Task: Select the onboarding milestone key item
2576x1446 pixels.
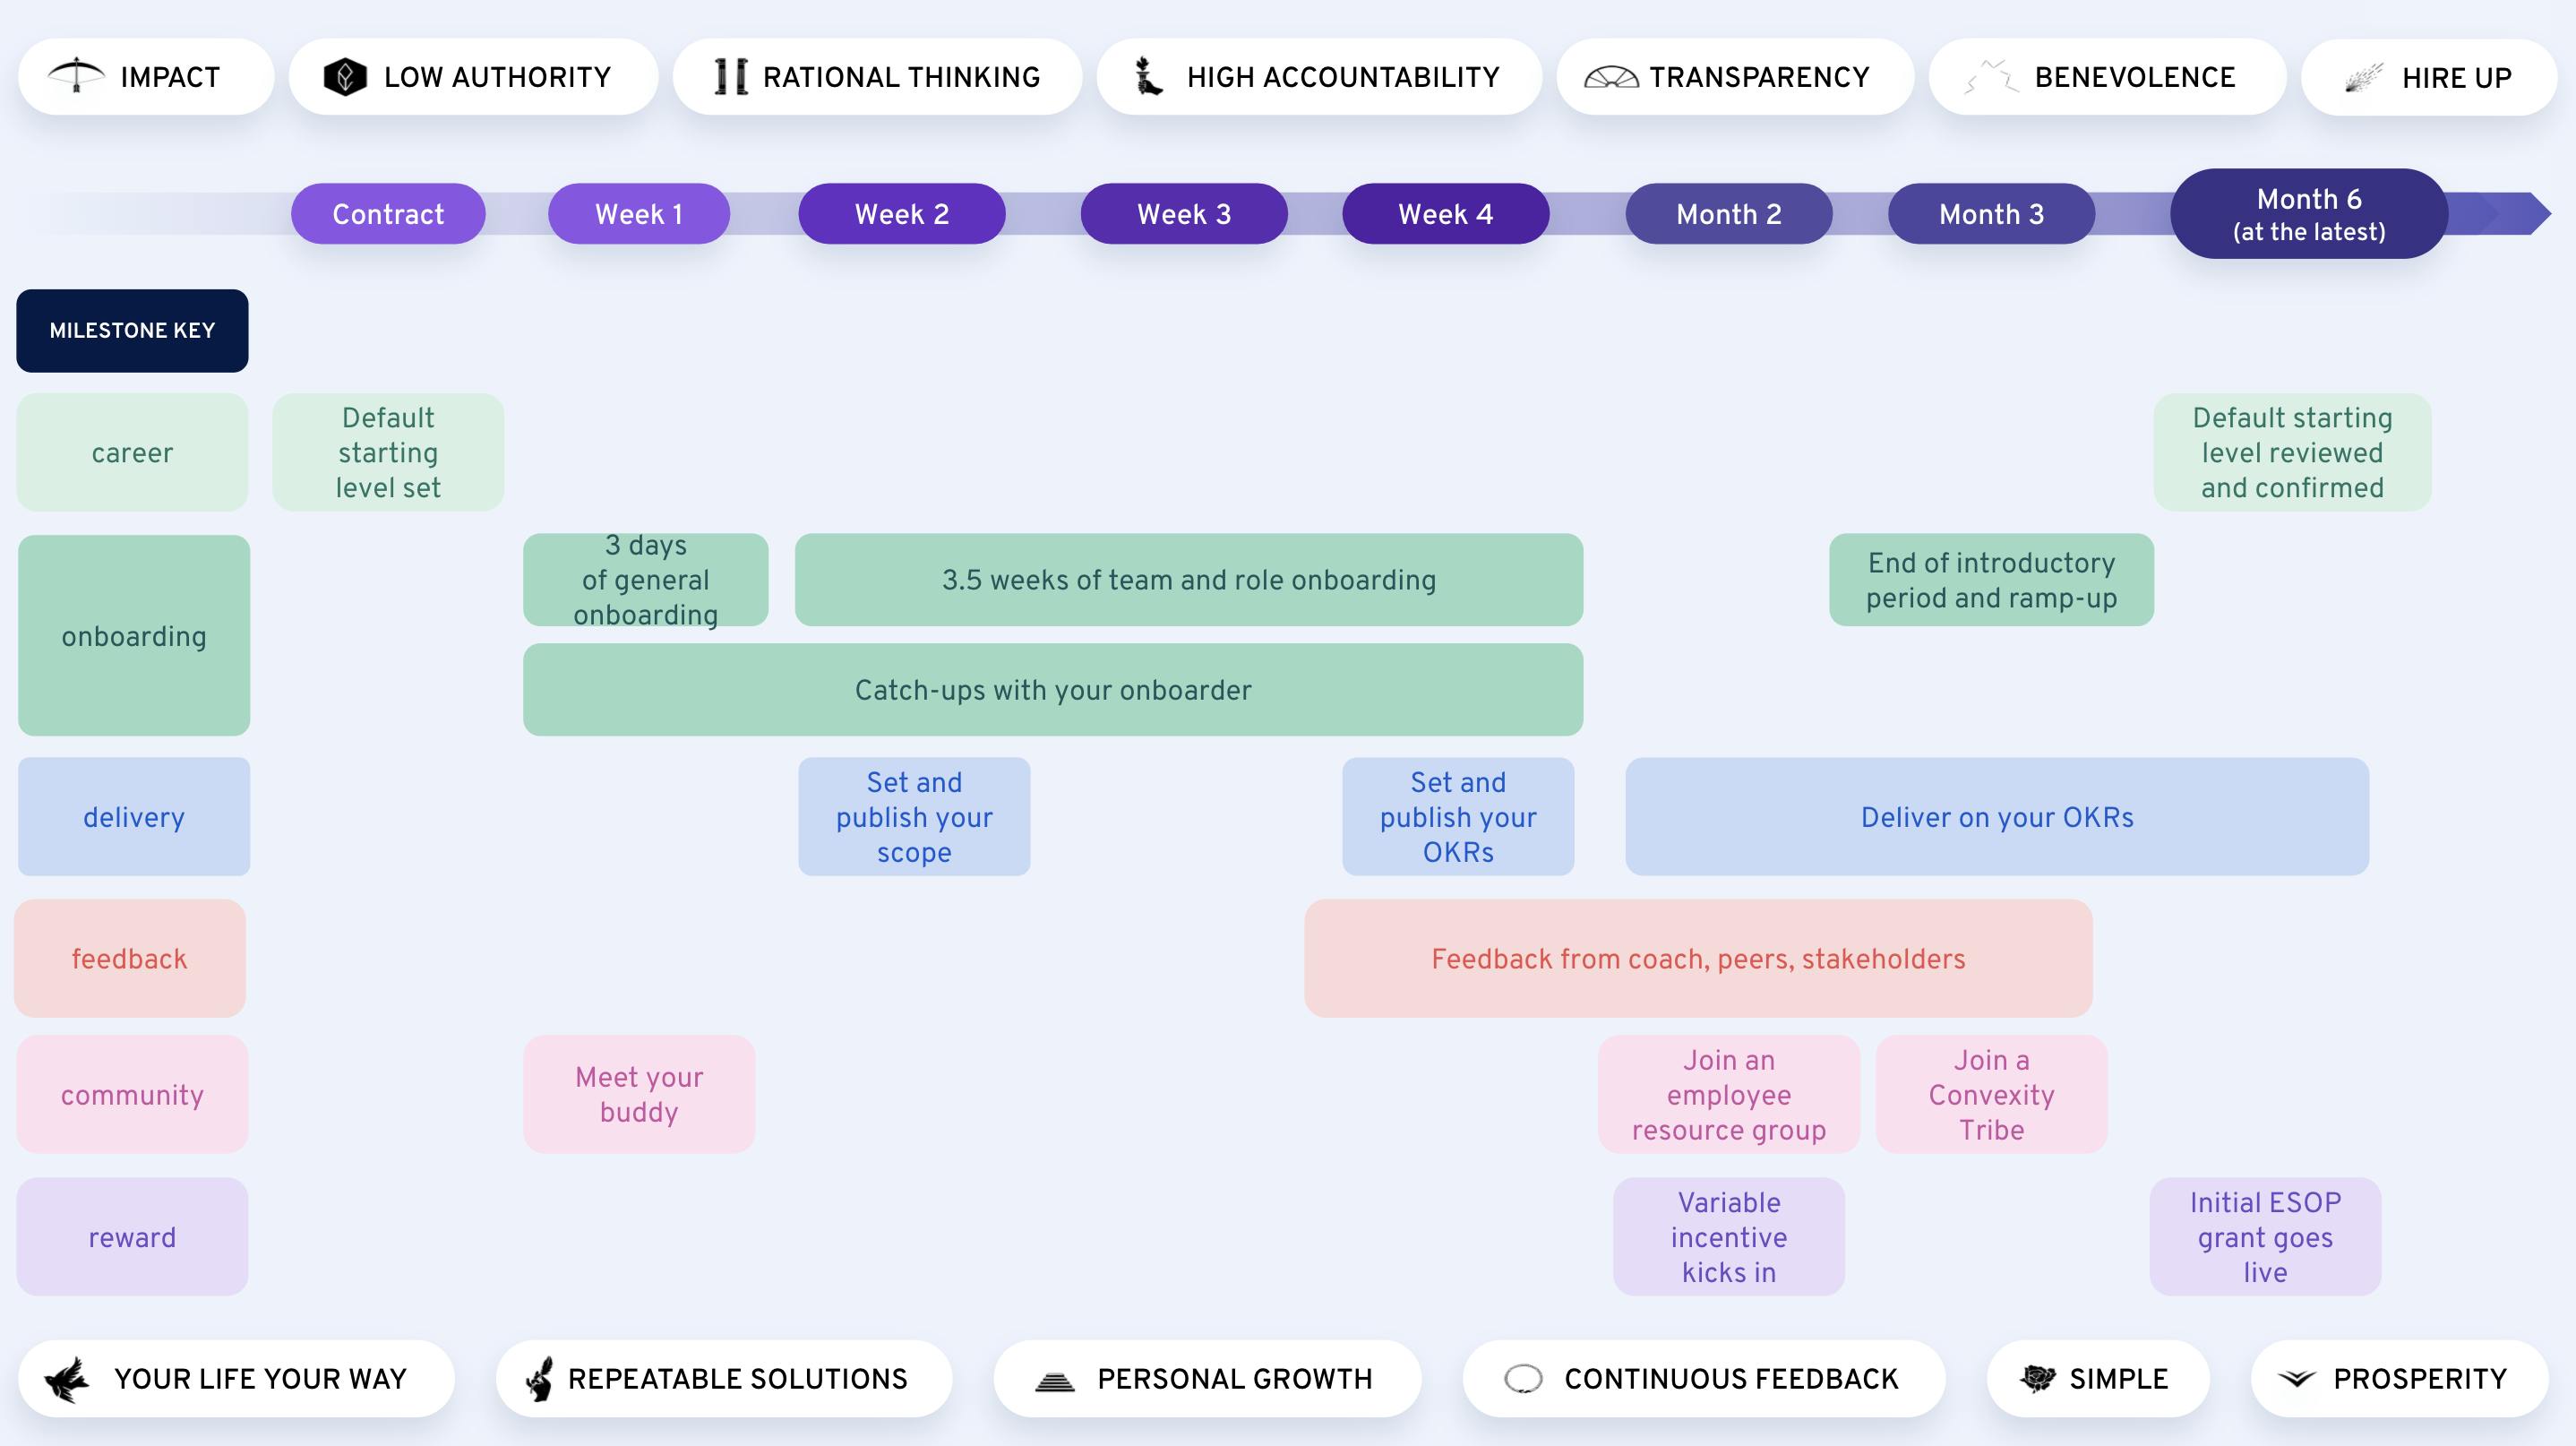Action: click(133, 635)
